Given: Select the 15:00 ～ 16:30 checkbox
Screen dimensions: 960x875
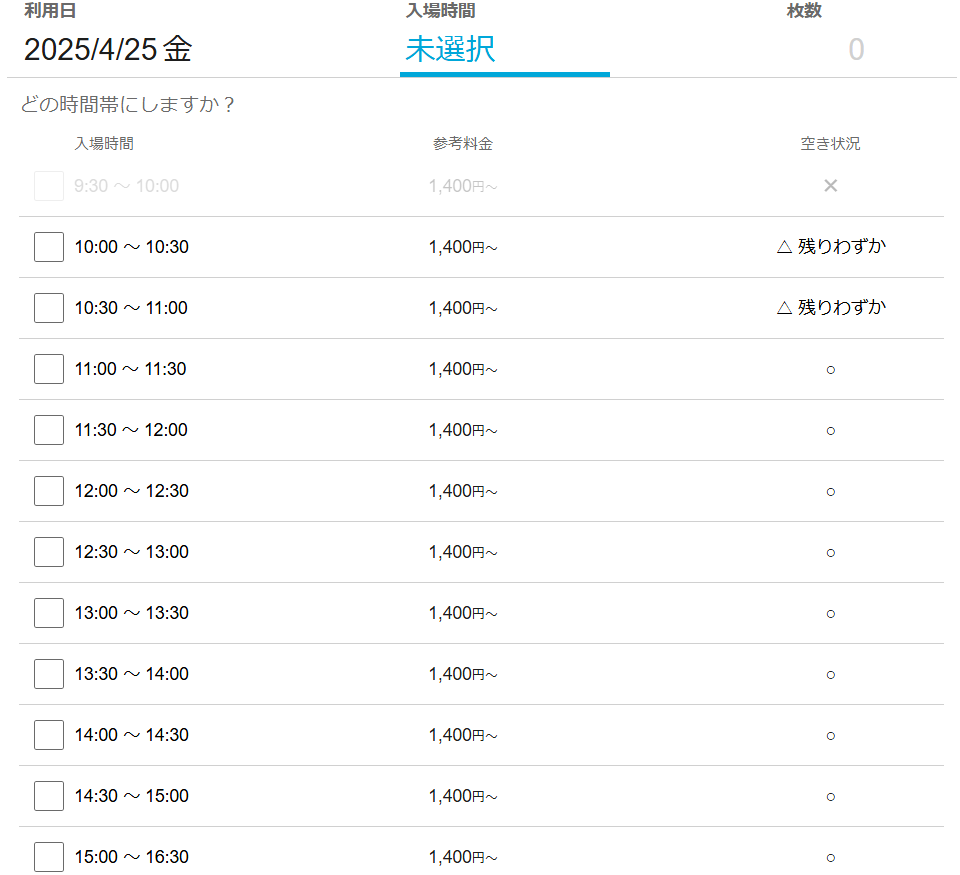Looking at the screenshot, I should tap(49, 857).
